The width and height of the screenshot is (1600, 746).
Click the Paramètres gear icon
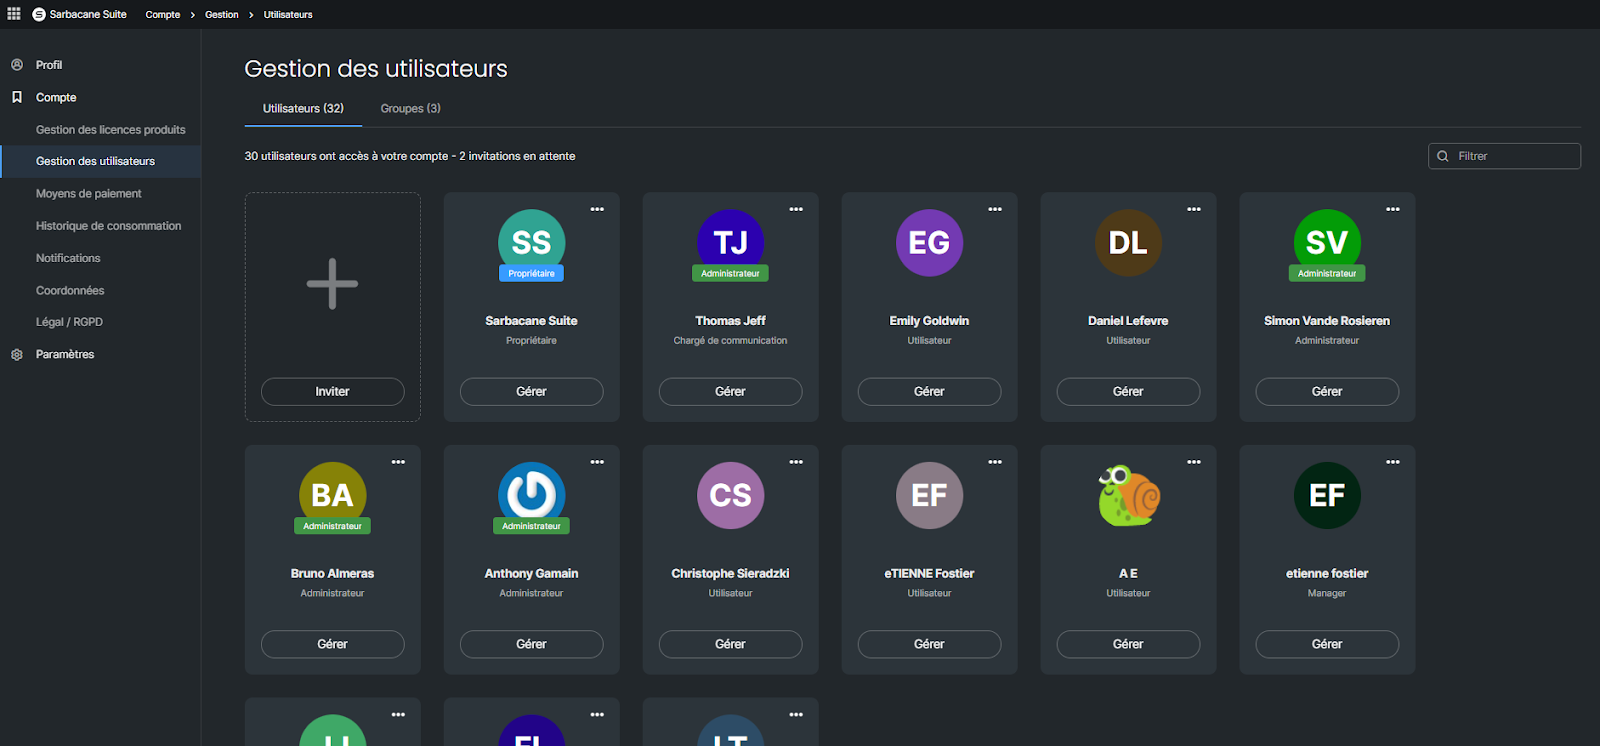(17, 355)
